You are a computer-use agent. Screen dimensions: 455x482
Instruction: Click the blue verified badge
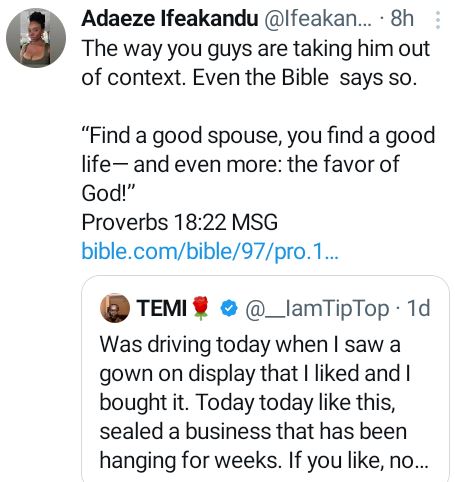[229, 308]
